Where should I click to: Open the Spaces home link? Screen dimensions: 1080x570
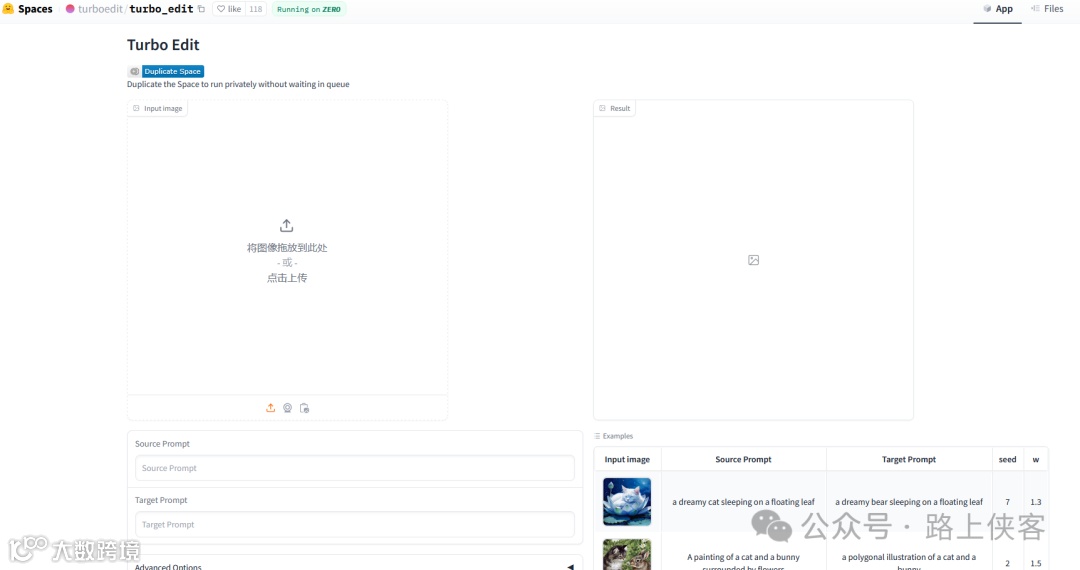[x=35, y=9]
